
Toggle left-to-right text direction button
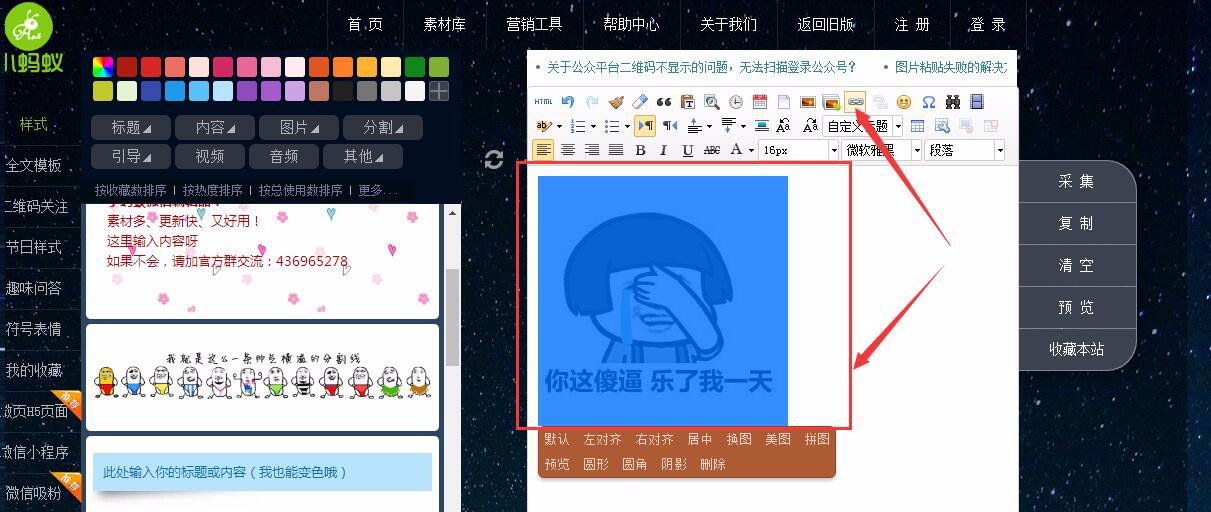(x=645, y=126)
